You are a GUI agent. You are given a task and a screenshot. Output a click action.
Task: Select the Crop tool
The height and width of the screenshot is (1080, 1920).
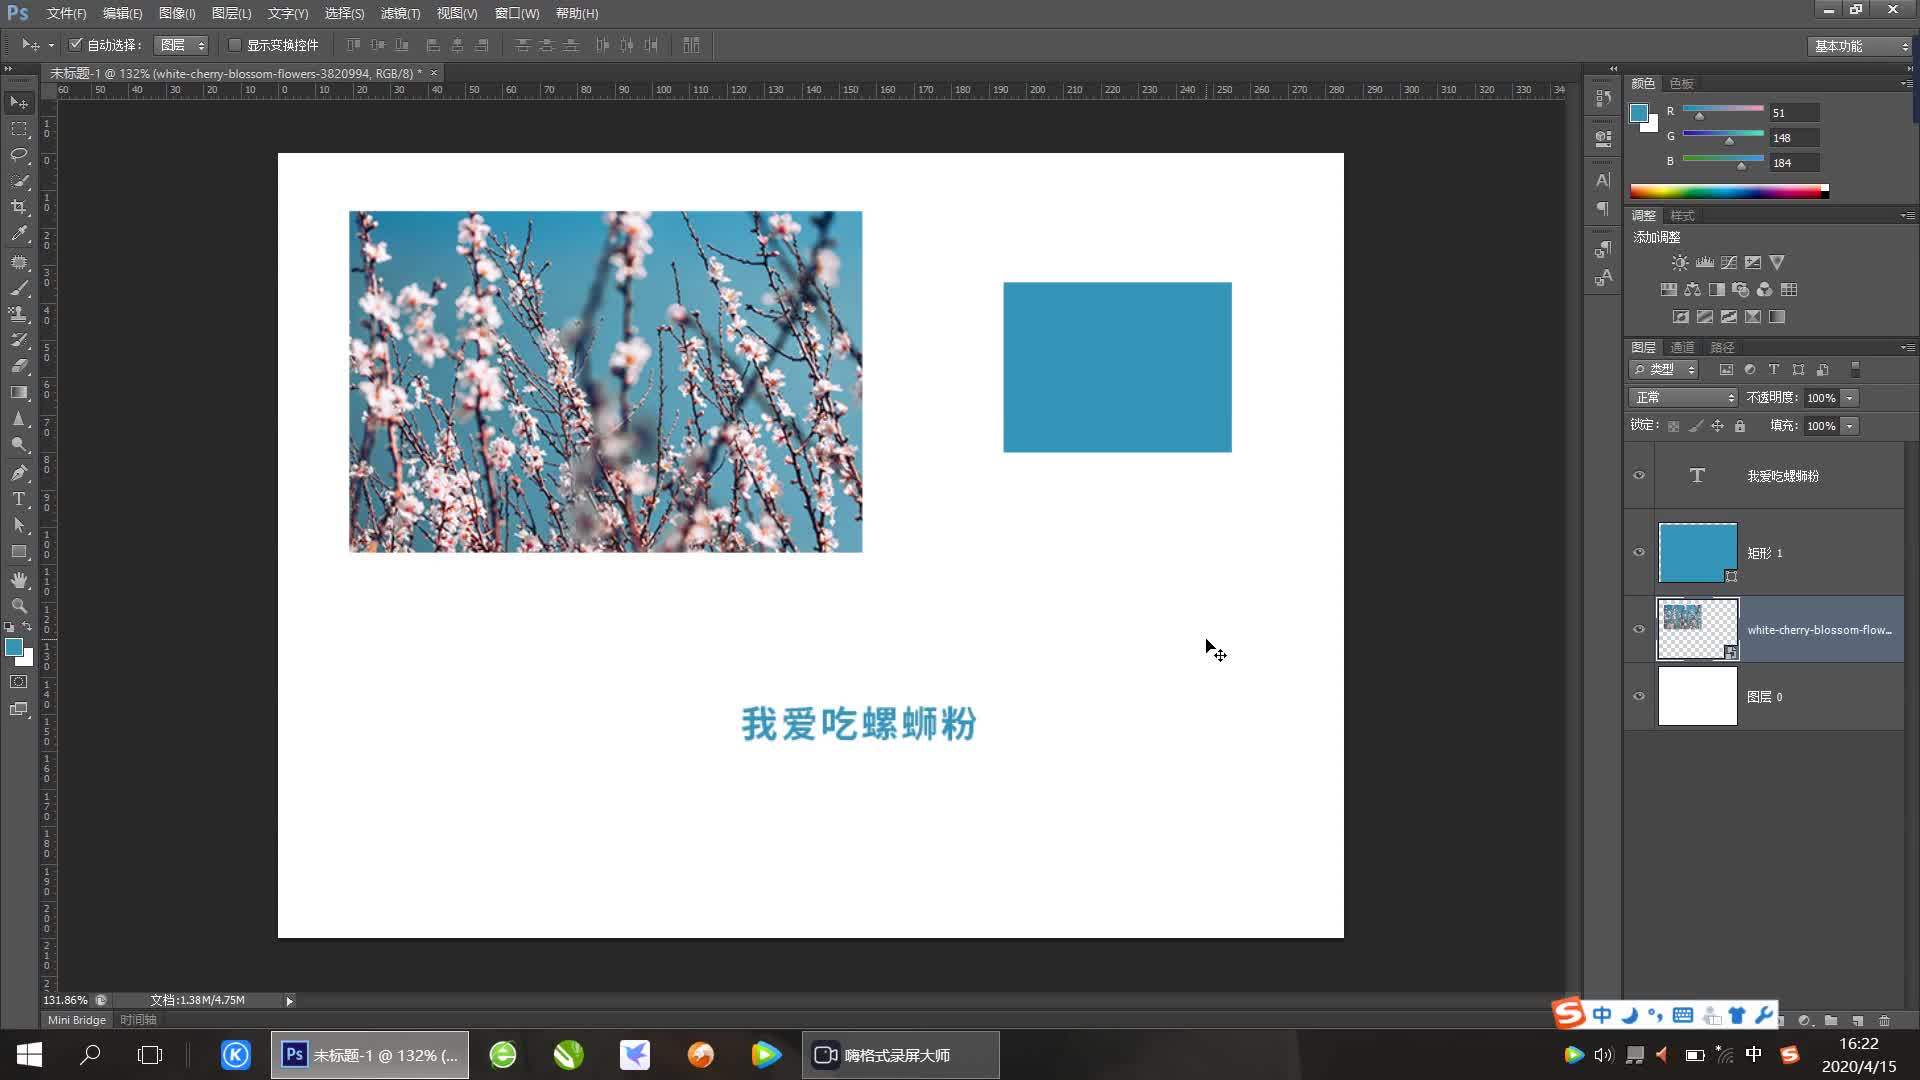pyautogui.click(x=19, y=207)
